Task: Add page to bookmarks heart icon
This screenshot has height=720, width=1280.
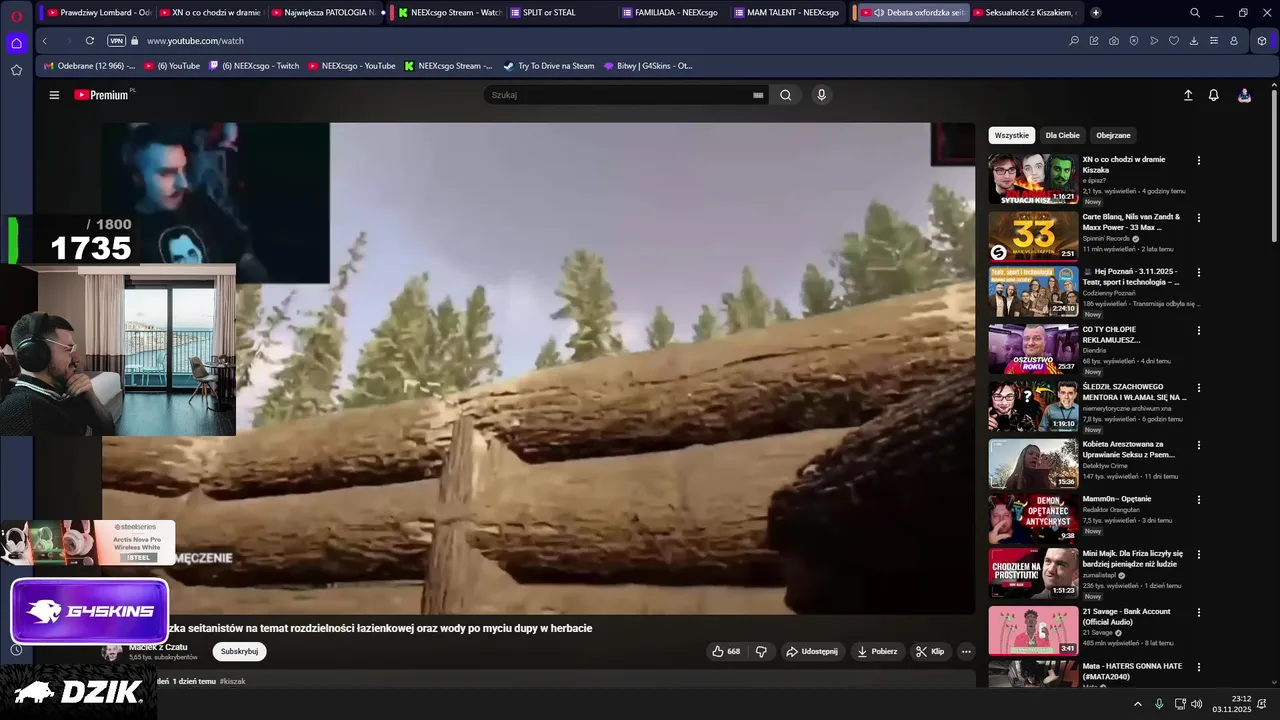Action: click(x=1174, y=41)
